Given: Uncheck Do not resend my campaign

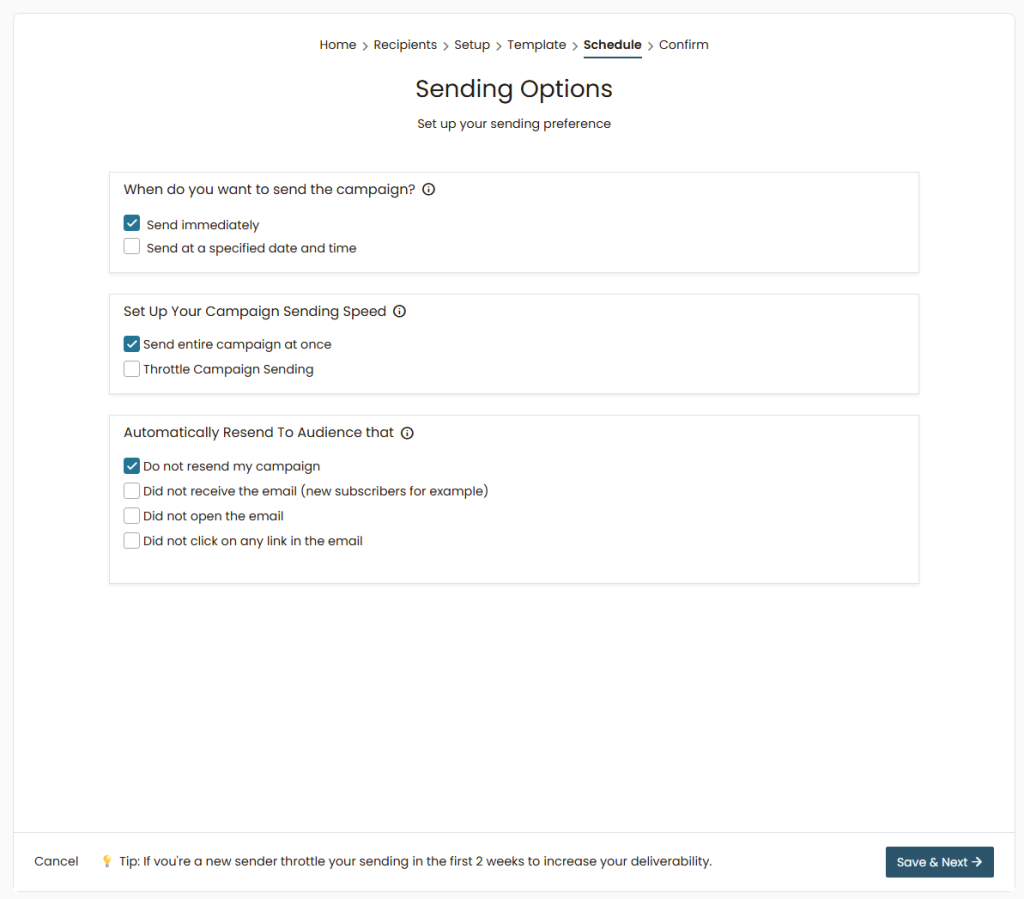Looking at the screenshot, I should [132, 466].
